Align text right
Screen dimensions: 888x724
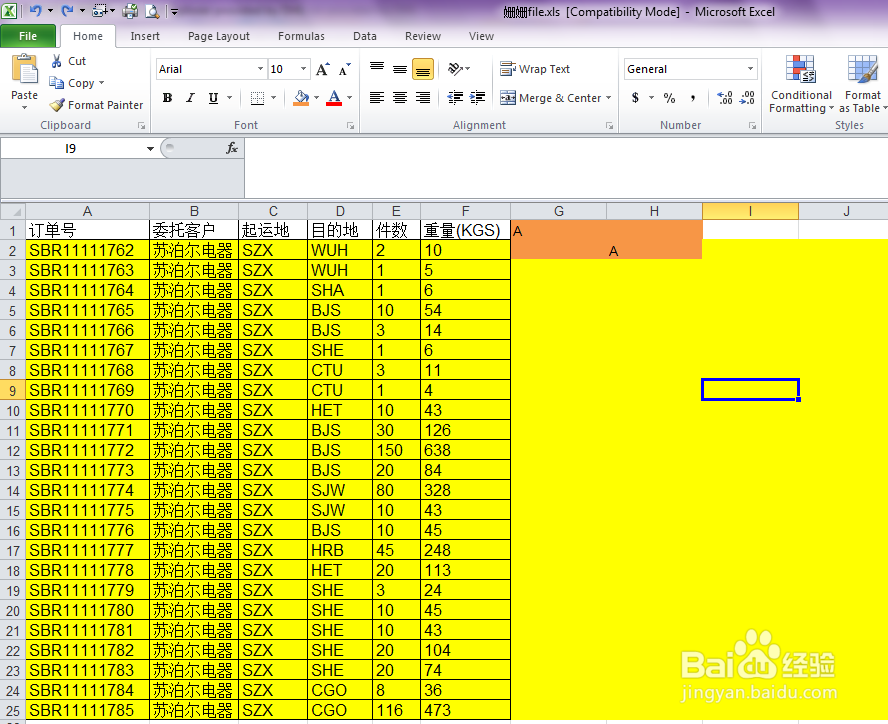click(422, 97)
